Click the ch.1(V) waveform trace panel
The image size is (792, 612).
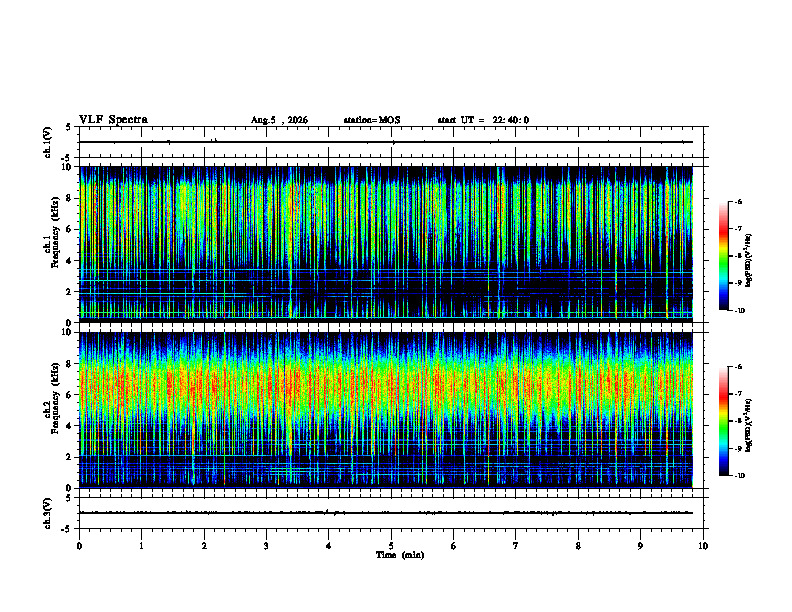391,142
